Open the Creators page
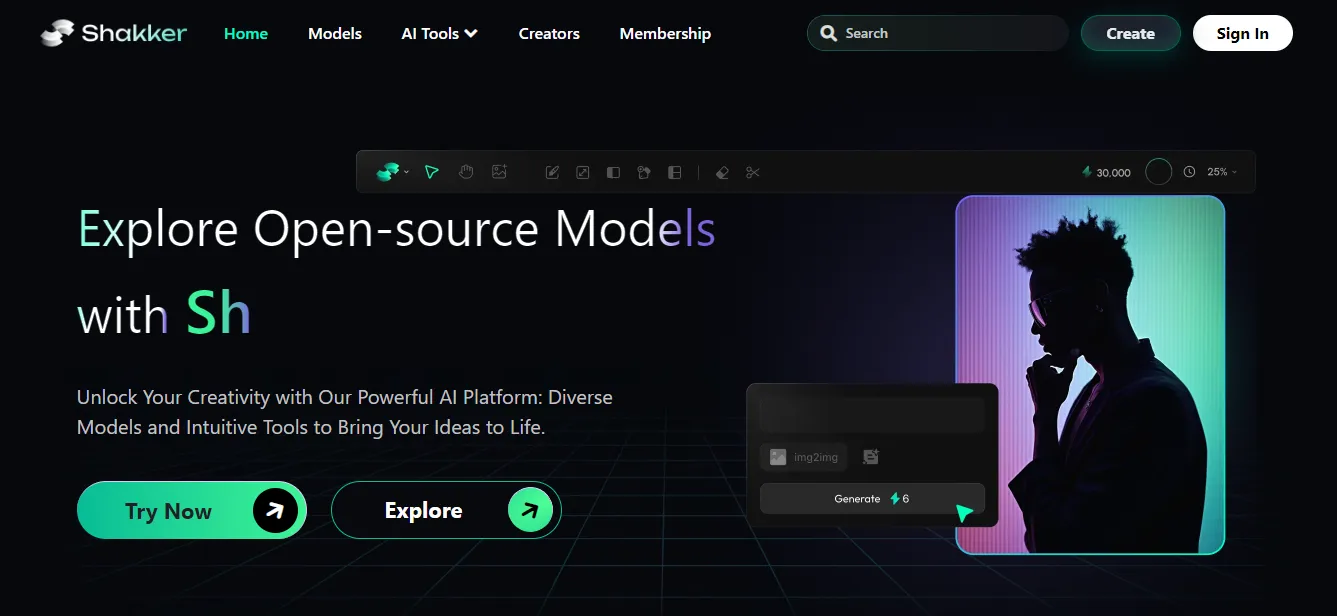The height and width of the screenshot is (616, 1337). click(x=549, y=33)
